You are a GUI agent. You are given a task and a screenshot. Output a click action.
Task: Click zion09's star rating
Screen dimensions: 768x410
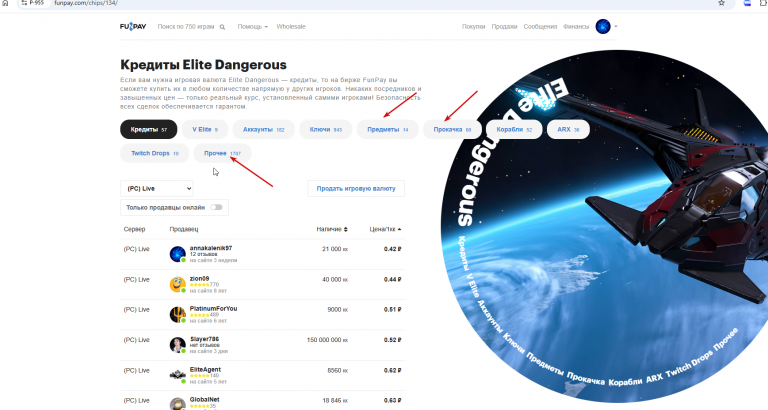coord(199,285)
